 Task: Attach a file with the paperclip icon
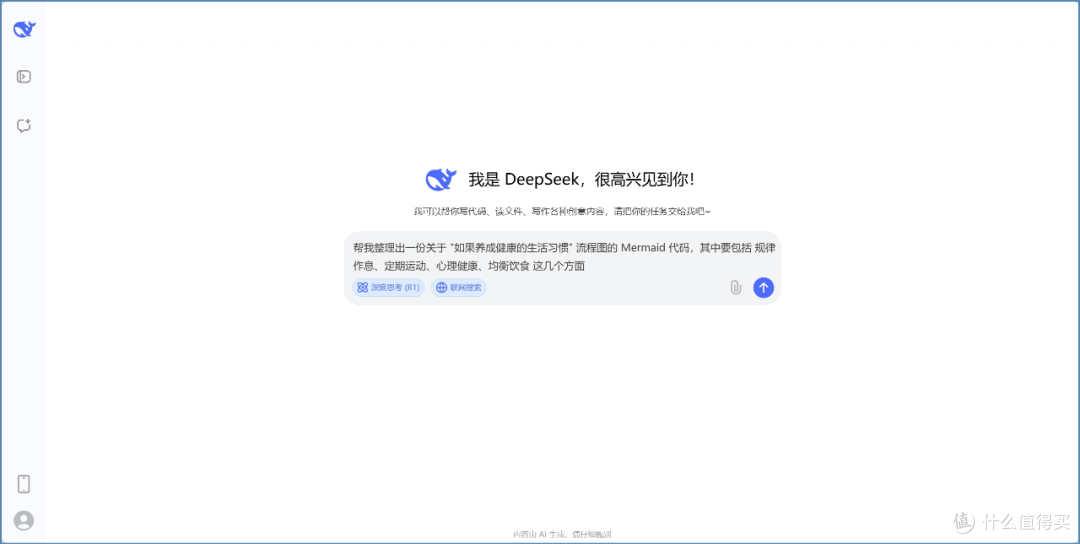(736, 288)
